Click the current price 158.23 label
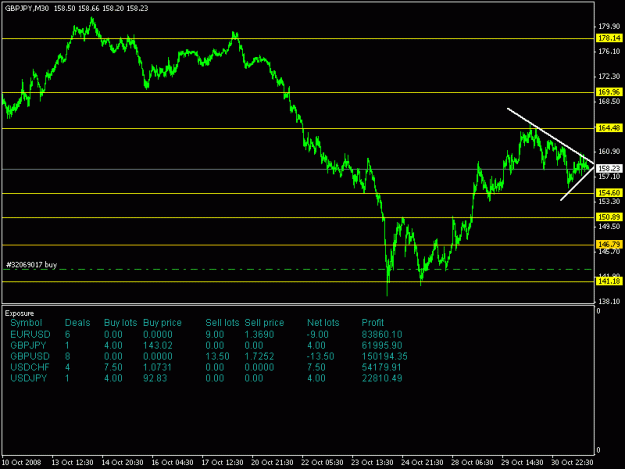The width and height of the screenshot is (625, 469). click(x=609, y=169)
